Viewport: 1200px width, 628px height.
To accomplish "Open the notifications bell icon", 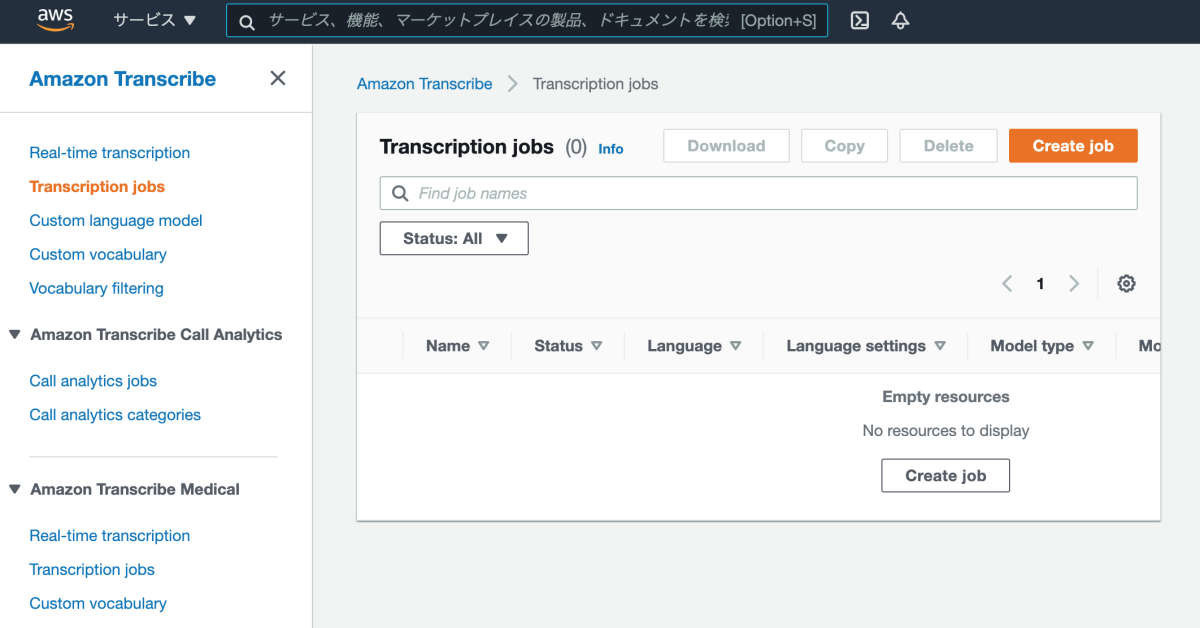I will tap(900, 20).
